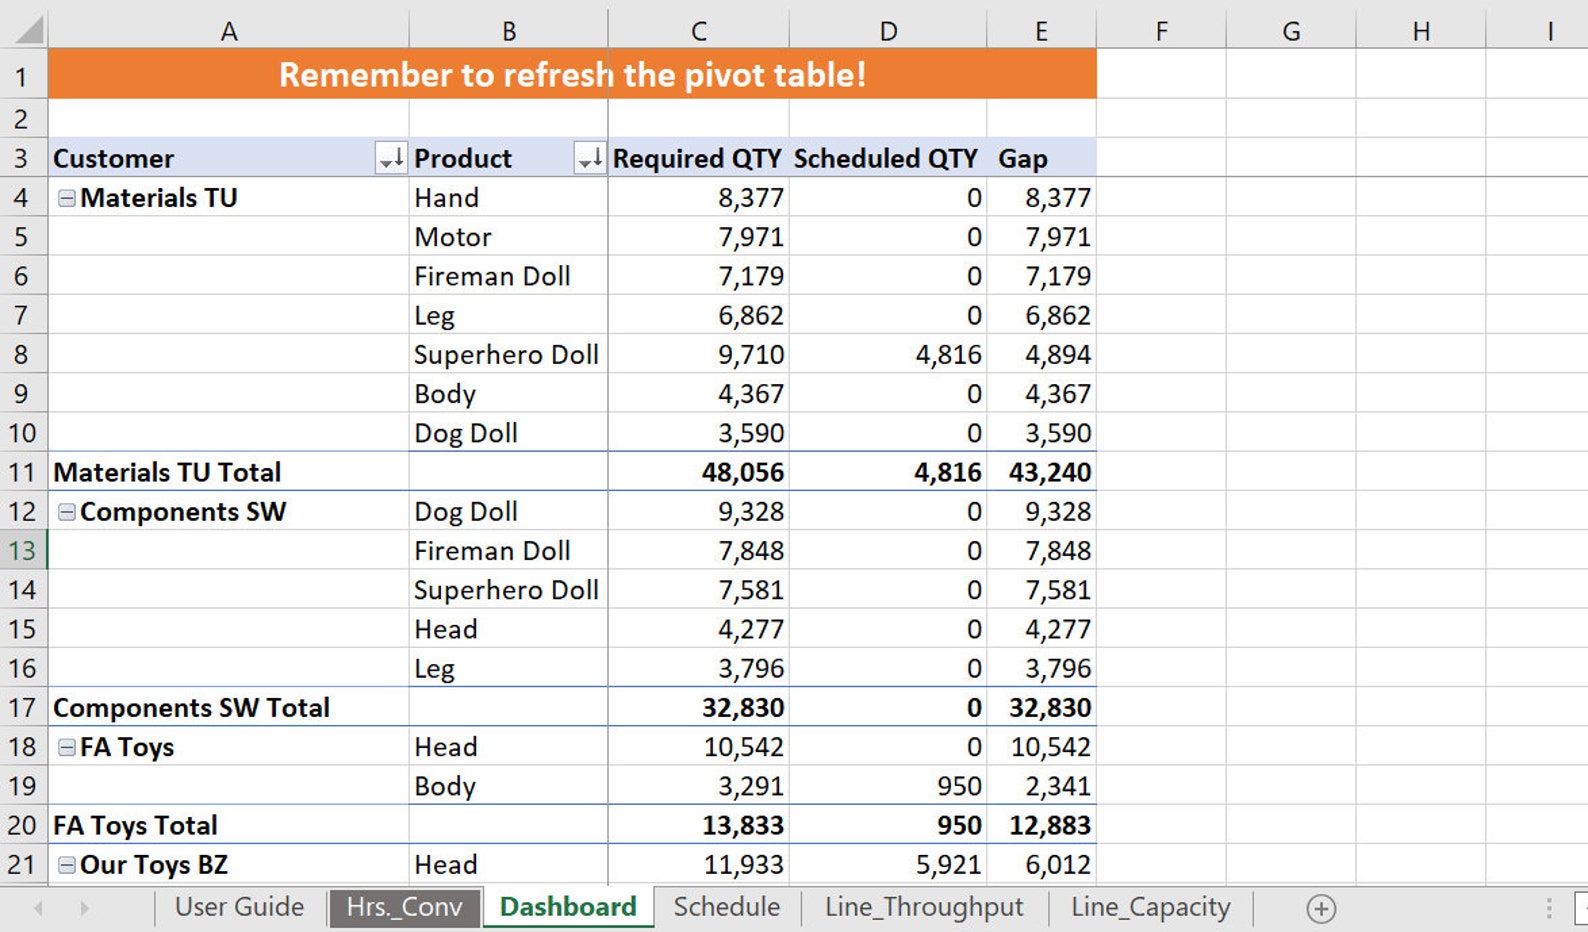
Task: Select column A header
Action: 229,31
